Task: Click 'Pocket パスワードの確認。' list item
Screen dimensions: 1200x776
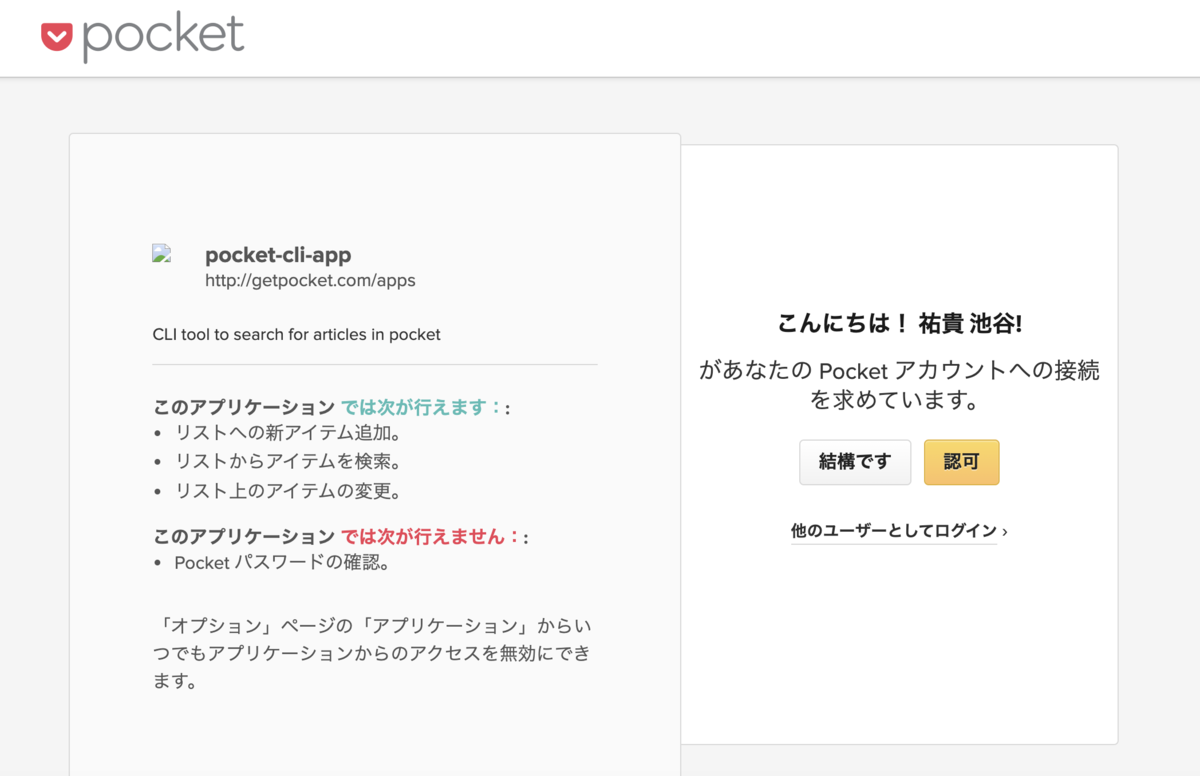Action: click(x=282, y=562)
